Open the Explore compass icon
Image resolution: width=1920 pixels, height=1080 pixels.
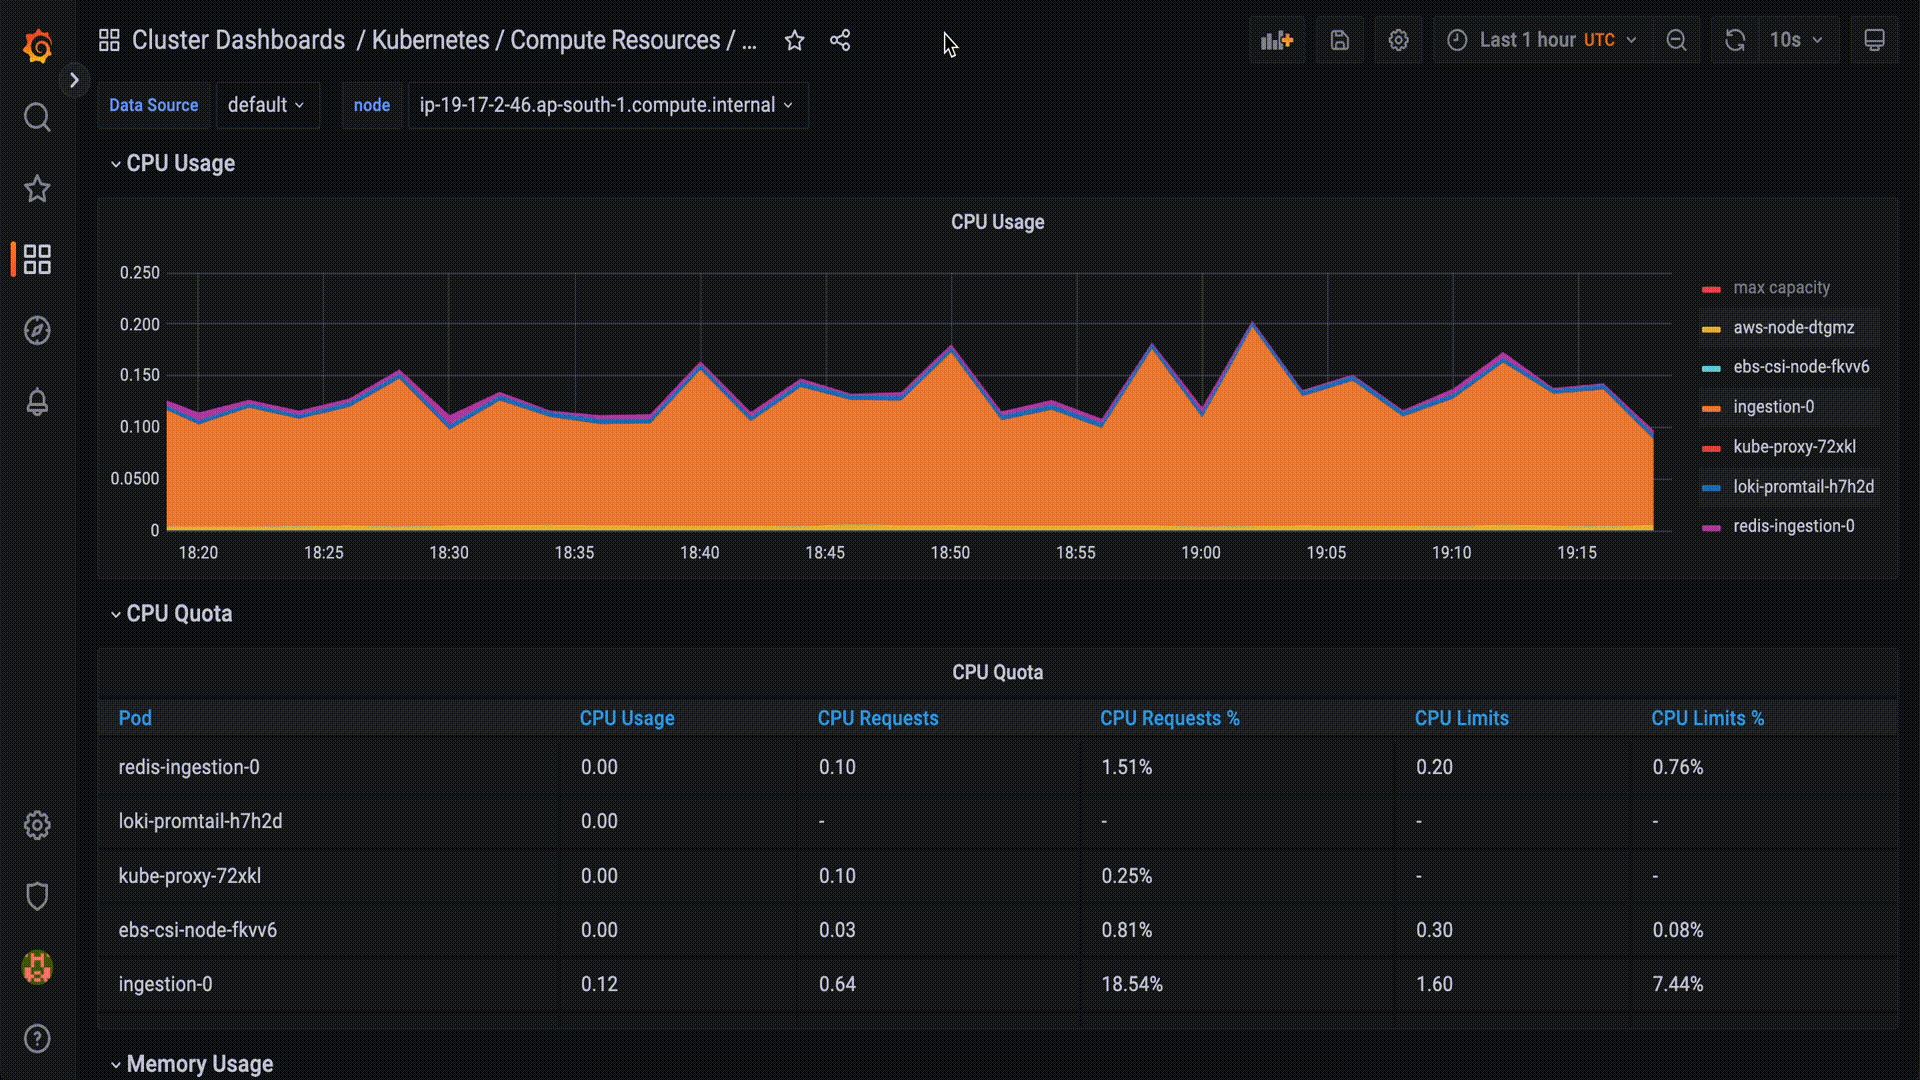point(37,331)
